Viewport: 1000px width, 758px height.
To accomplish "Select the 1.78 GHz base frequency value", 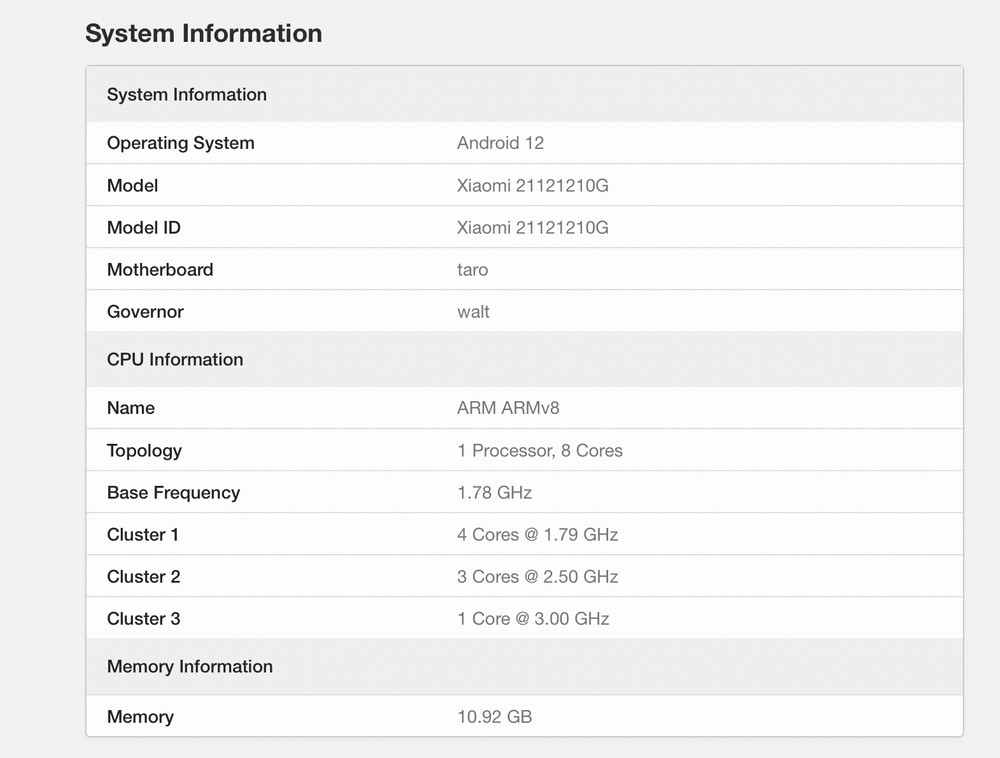I will [x=494, y=493].
